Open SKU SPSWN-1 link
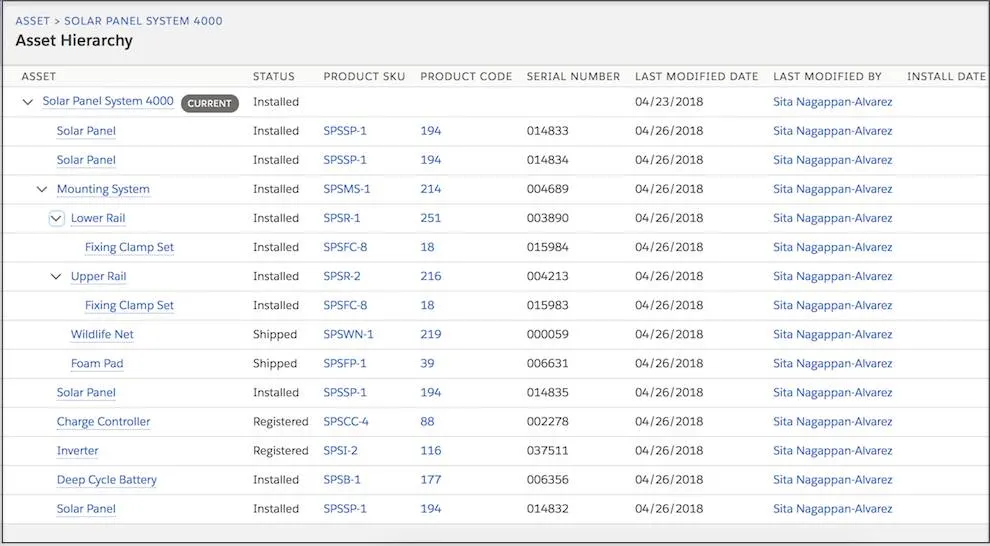The width and height of the screenshot is (990, 546). 348,334
